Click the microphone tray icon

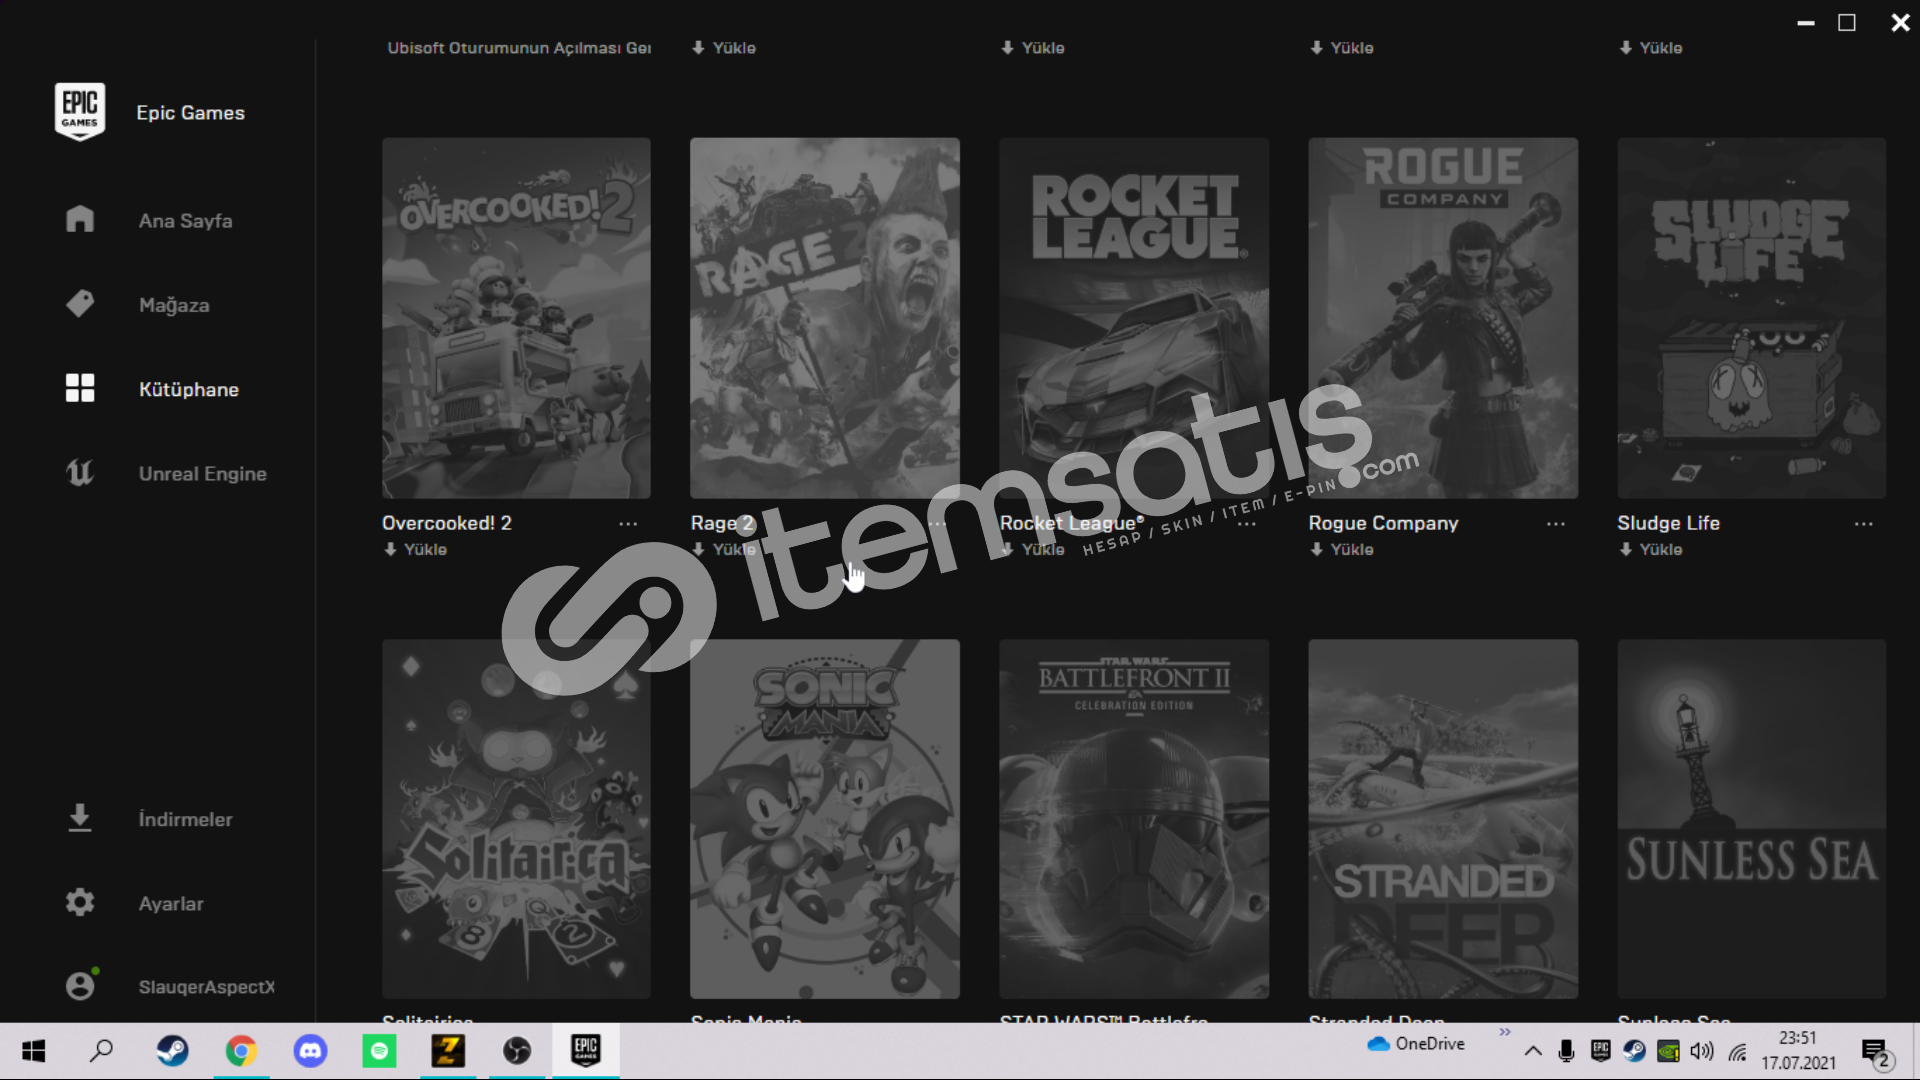(1566, 1051)
